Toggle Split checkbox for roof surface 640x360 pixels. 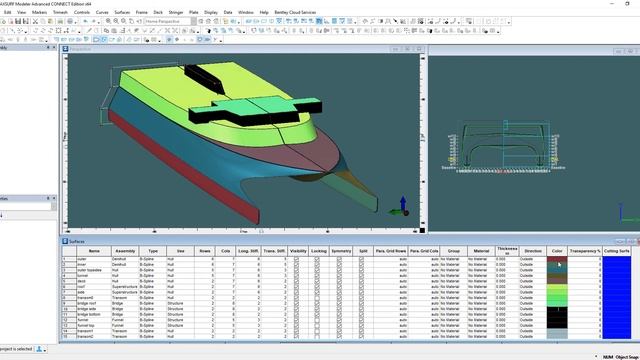pos(361,287)
